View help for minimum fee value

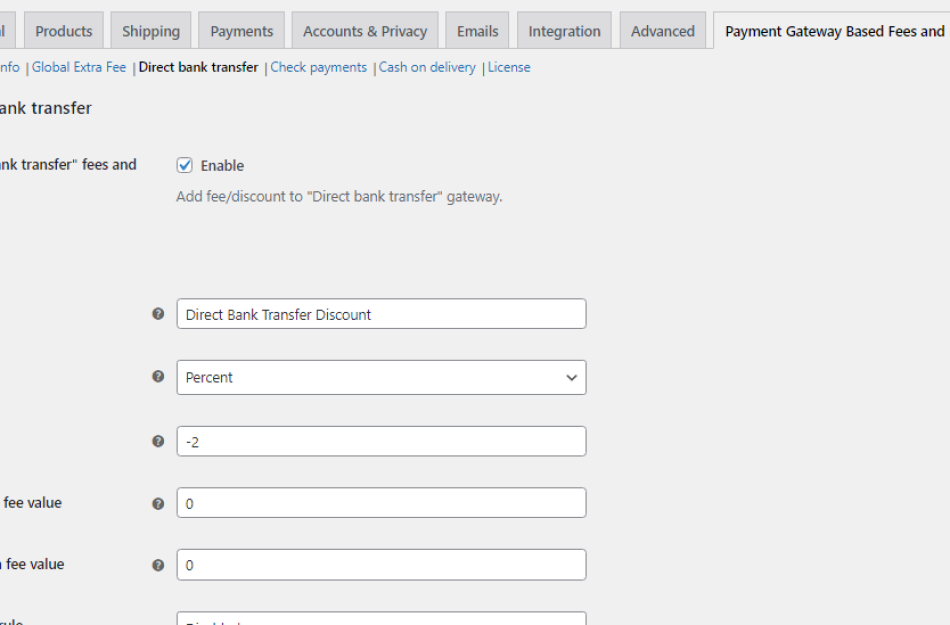(158, 503)
